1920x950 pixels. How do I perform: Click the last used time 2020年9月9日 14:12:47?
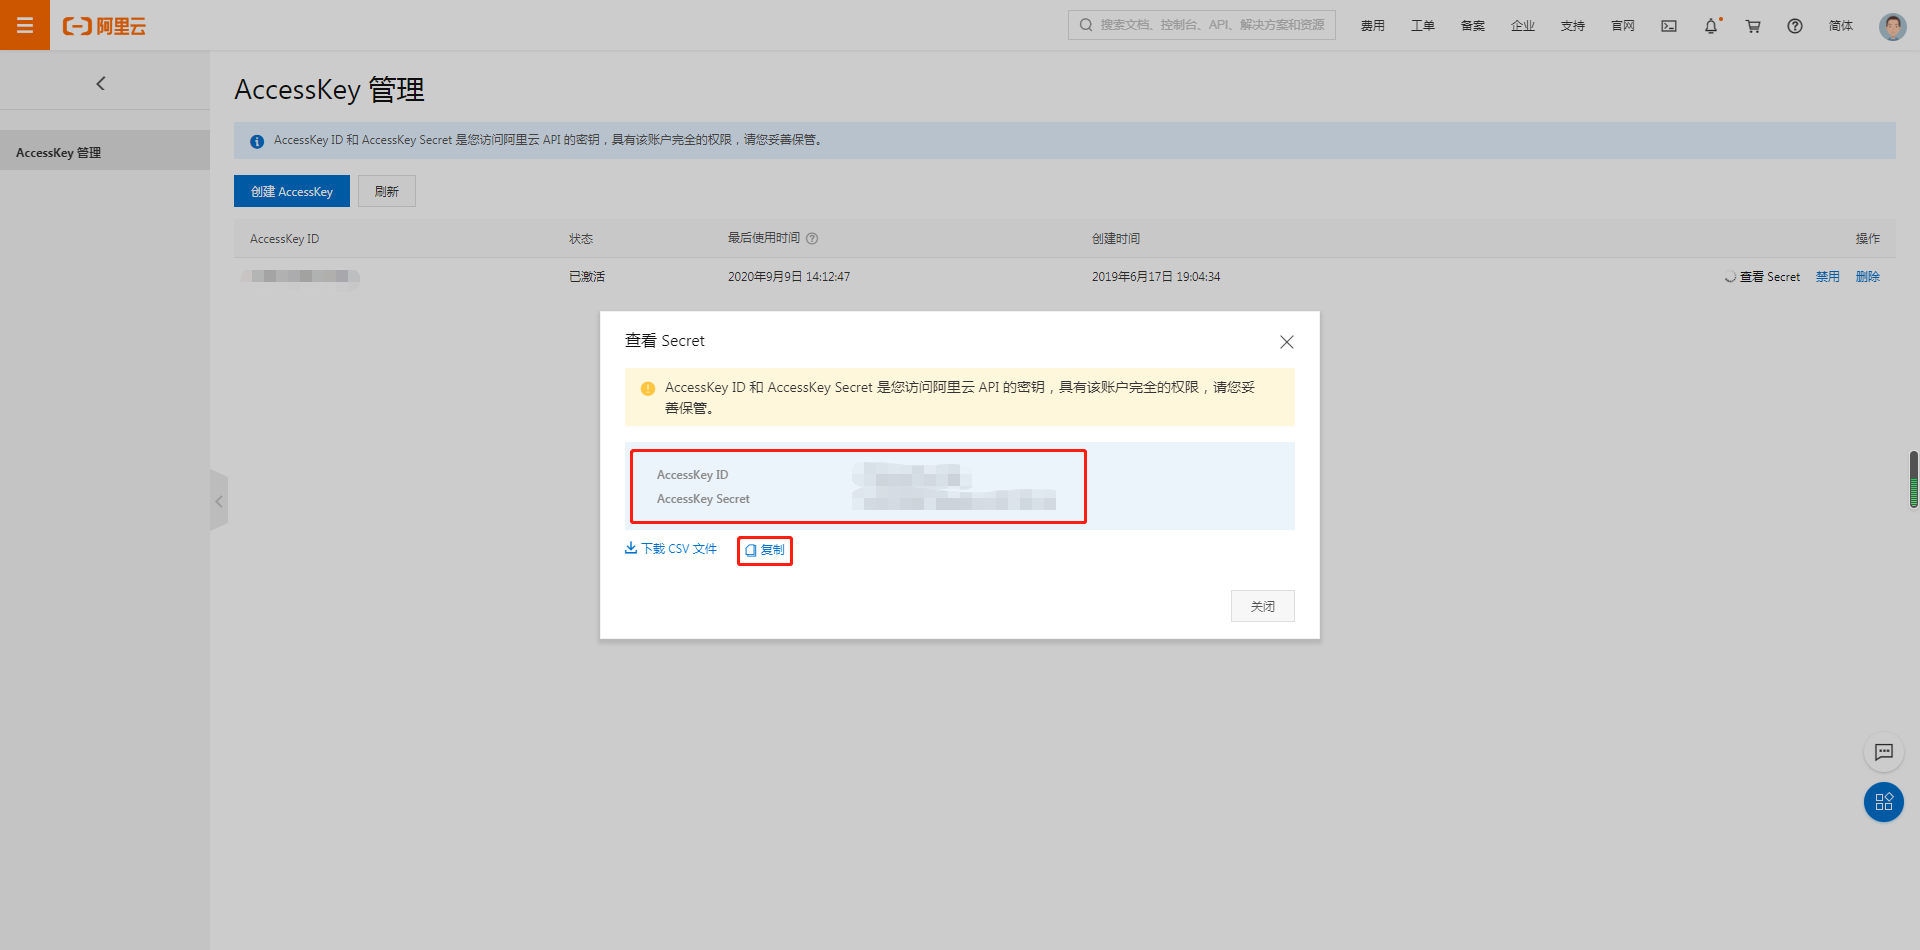[789, 277]
